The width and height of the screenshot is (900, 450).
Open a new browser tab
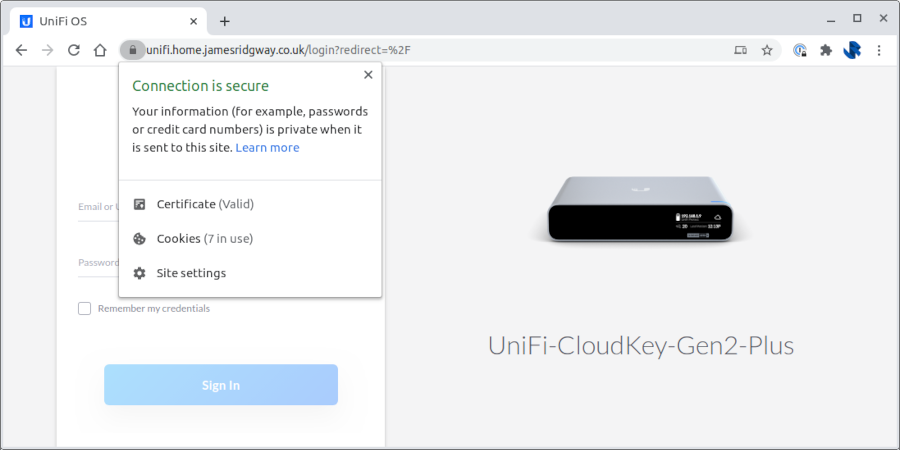225,21
